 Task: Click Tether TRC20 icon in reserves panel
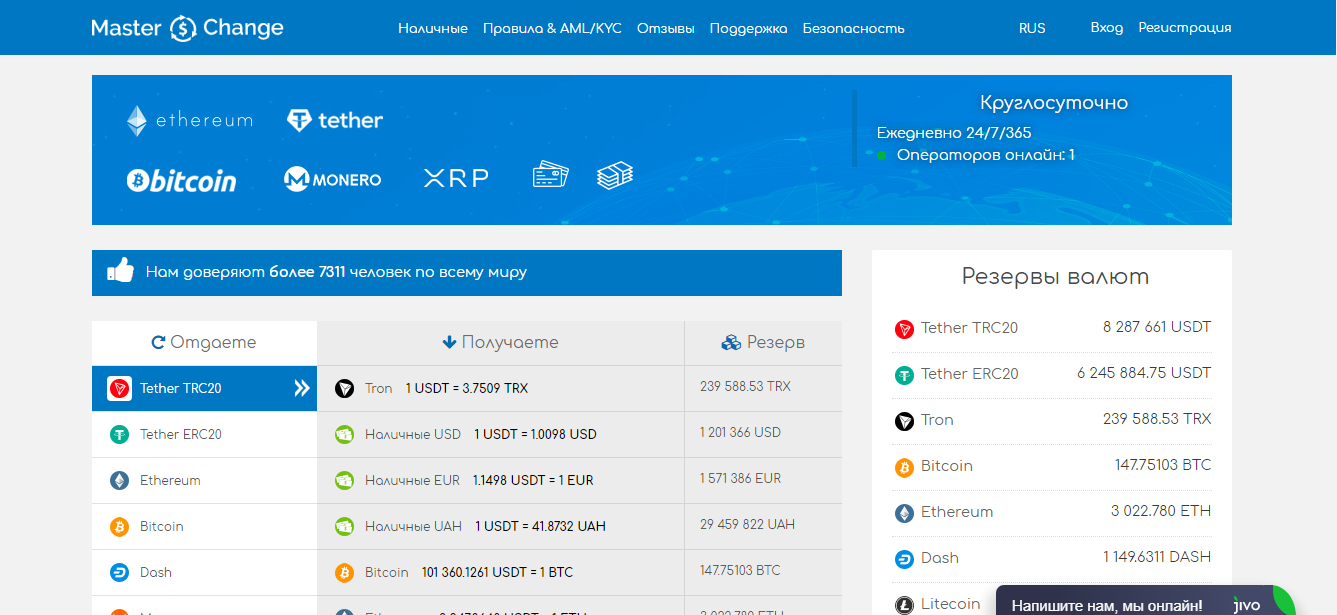click(904, 329)
